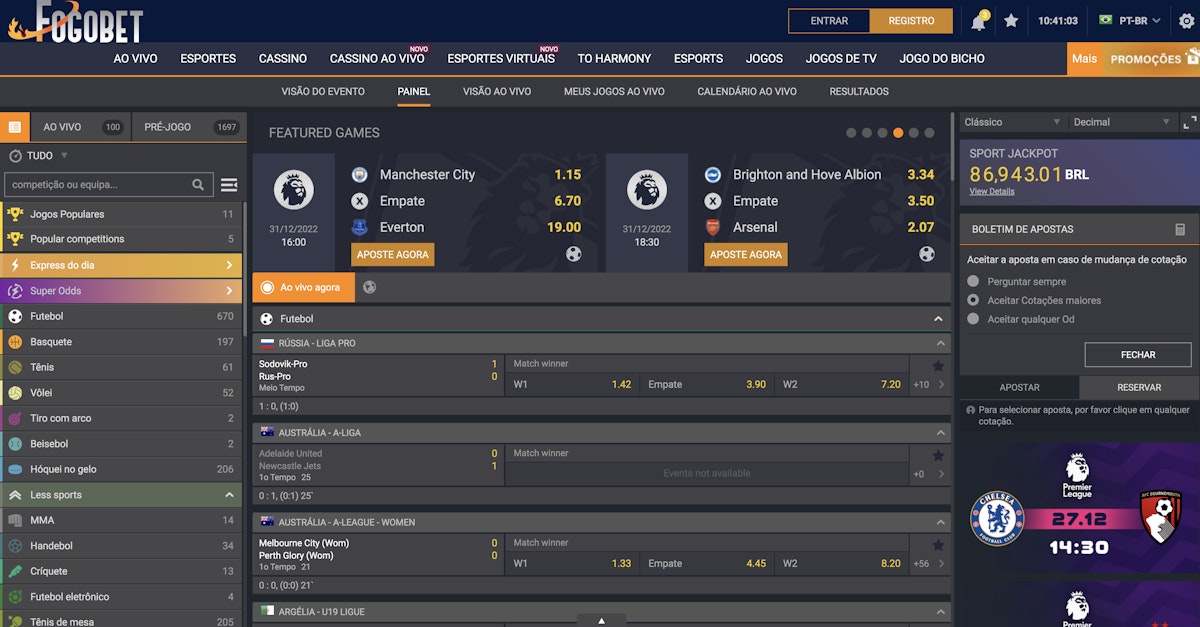The image size is (1200, 627).
Task: Click the Popular competitions trophy icon
Action: coord(15,239)
